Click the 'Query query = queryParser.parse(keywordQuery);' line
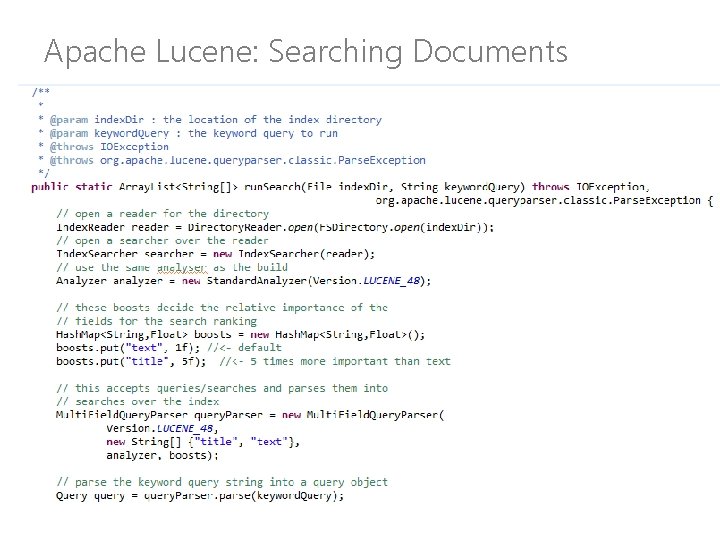Image resolution: width=720 pixels, height=540 pixels. 200,496
